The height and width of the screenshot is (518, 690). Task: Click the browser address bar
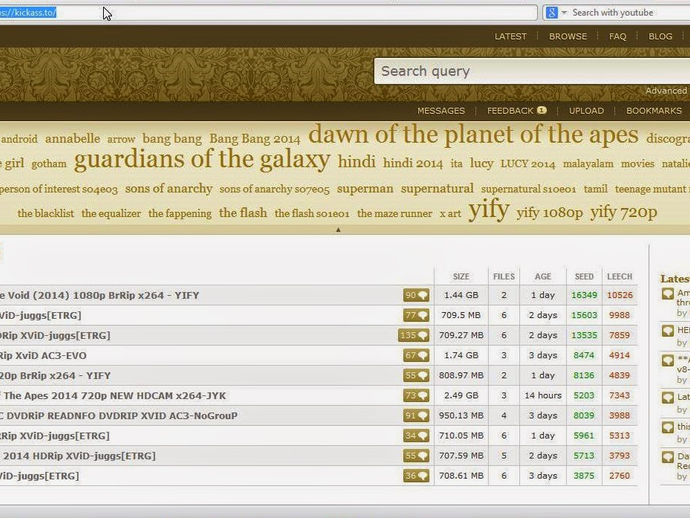point(268,13)
